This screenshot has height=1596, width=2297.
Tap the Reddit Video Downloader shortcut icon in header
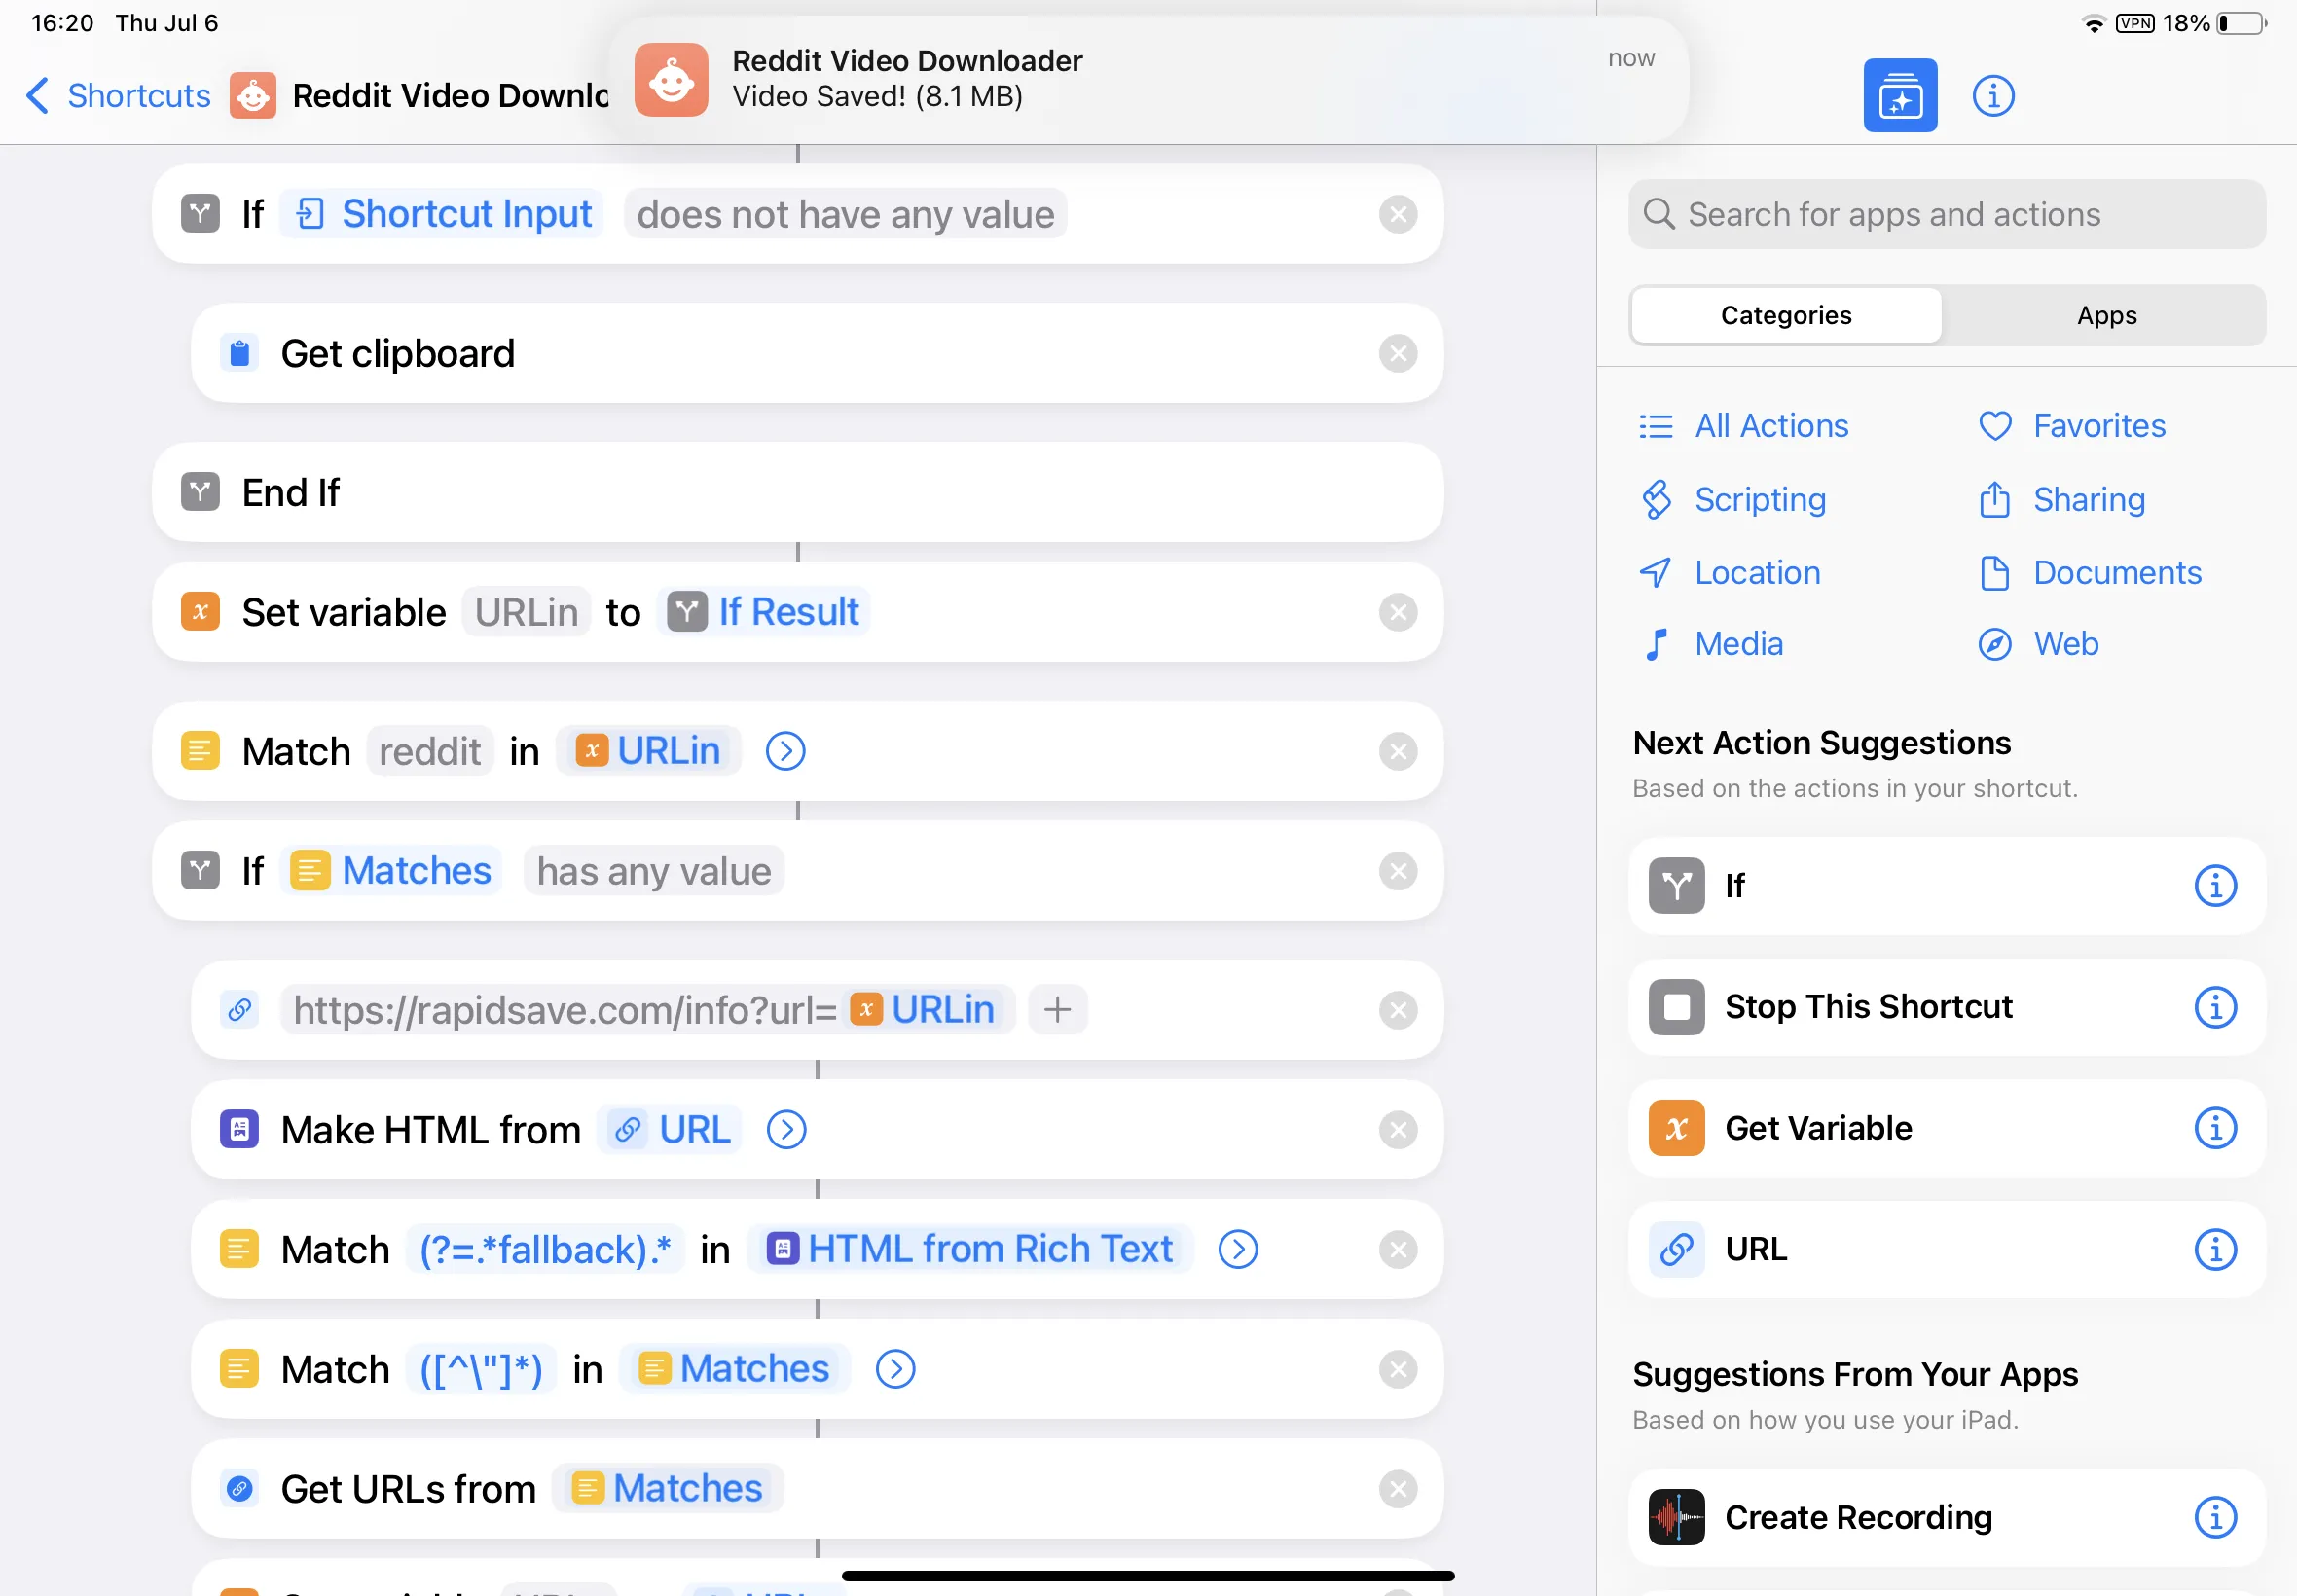[x=253, y=96]
